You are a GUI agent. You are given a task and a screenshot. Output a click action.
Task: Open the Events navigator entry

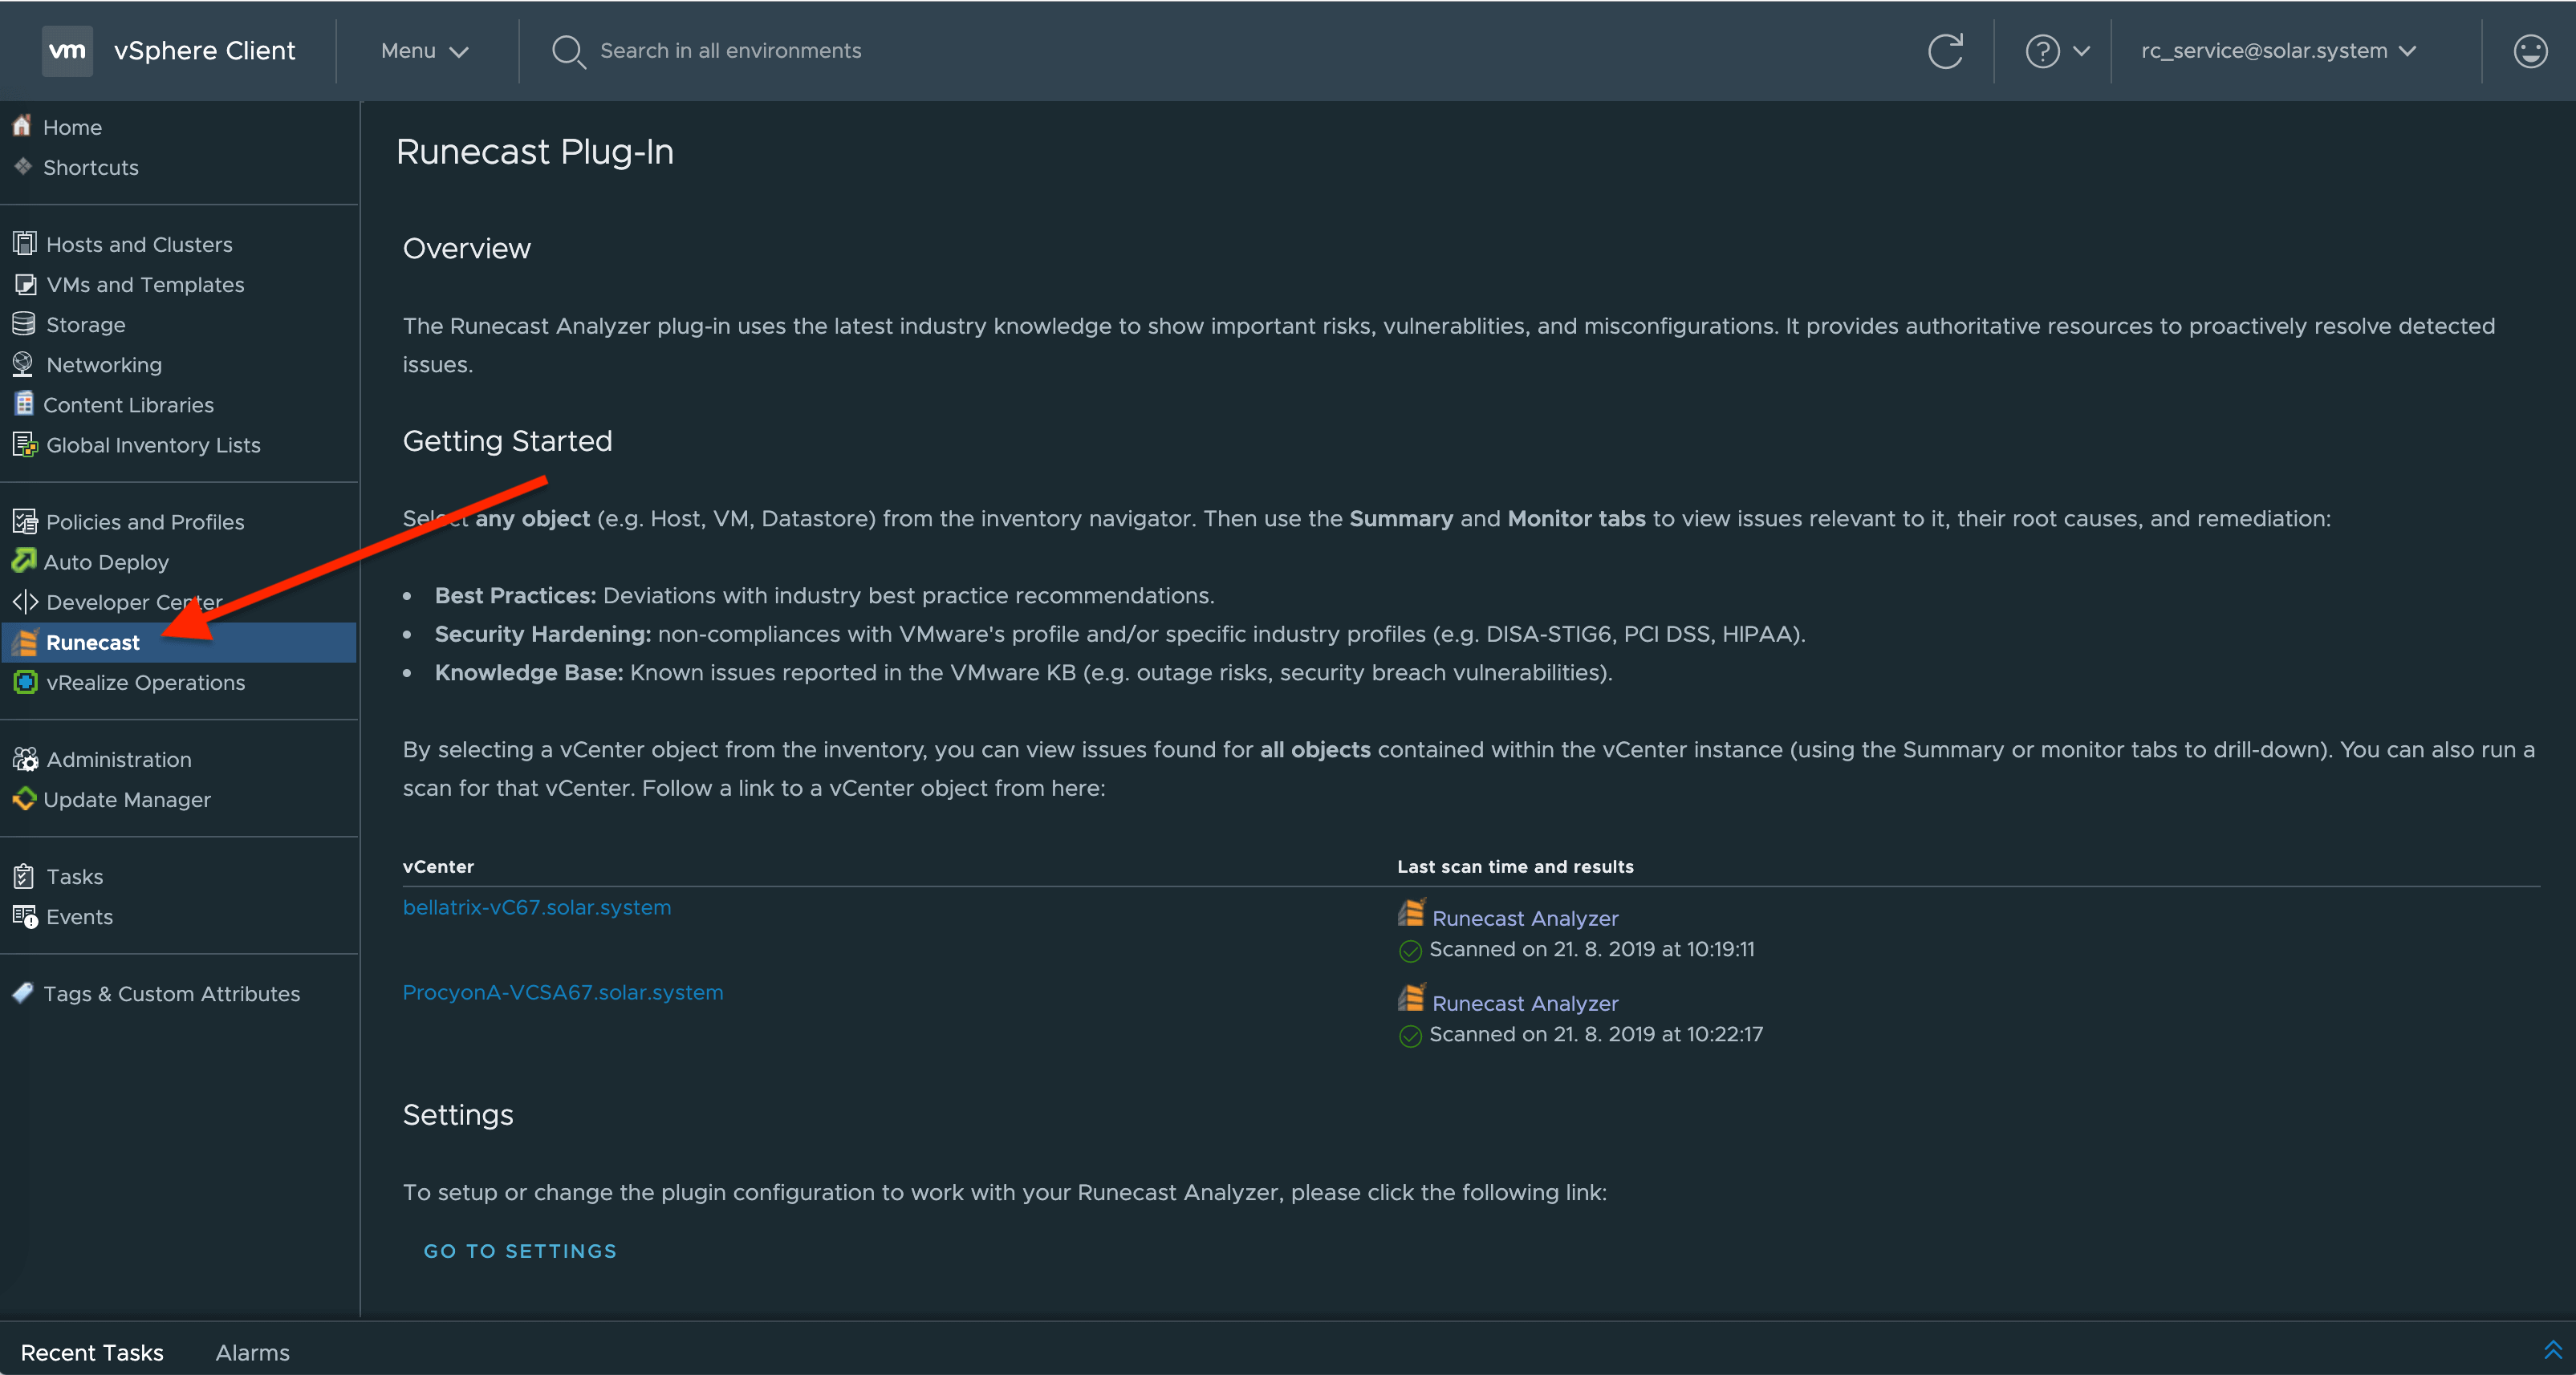point(79,916)
